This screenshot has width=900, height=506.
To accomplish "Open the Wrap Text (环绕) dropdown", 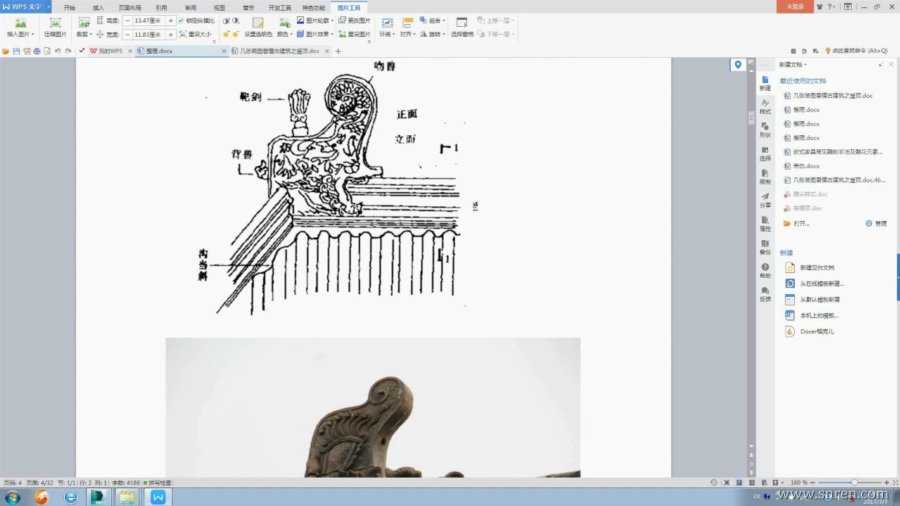I will pyautogui.click(x=386, y=27).
